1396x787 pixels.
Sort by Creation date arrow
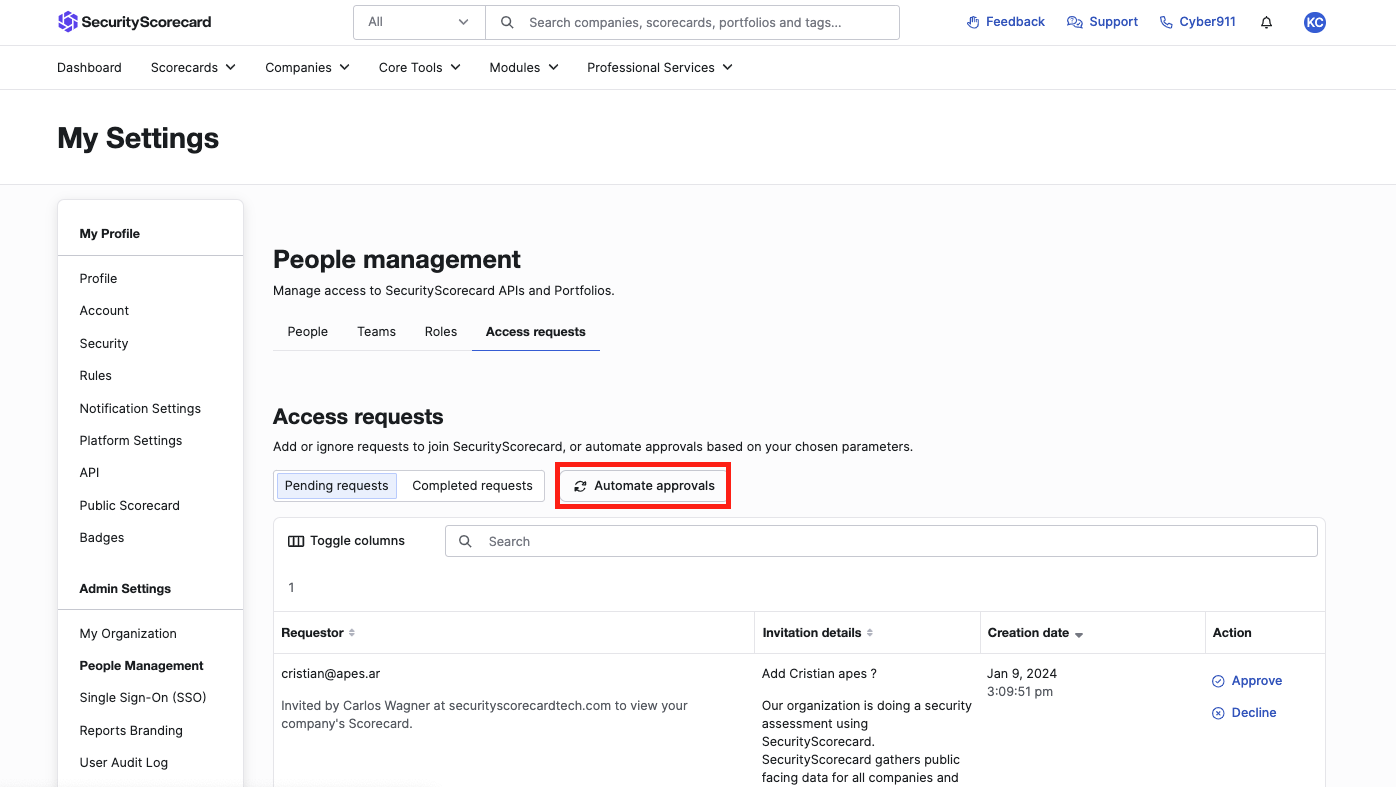[1079, 634]
